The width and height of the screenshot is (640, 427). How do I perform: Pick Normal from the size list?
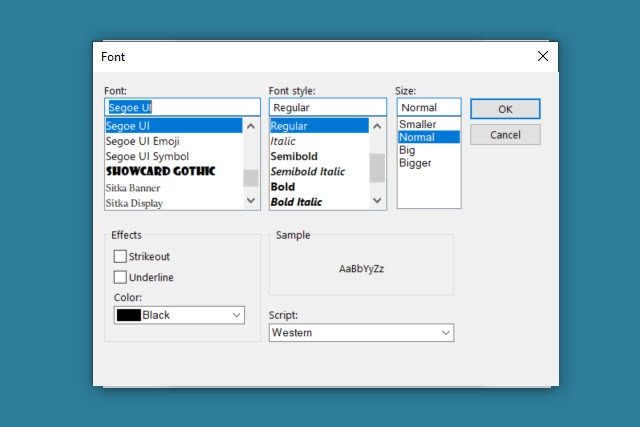click(x=429, y=137)
